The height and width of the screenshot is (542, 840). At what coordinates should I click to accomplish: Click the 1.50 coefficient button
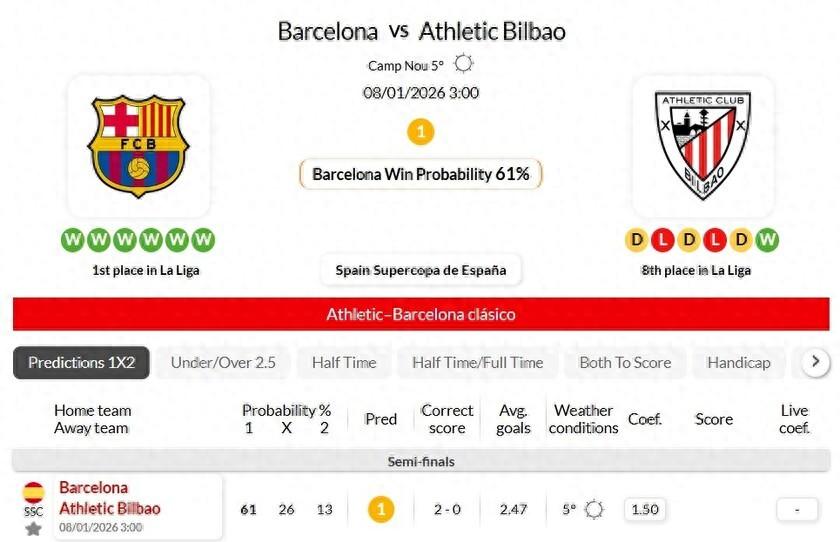(x=645, y=509)
